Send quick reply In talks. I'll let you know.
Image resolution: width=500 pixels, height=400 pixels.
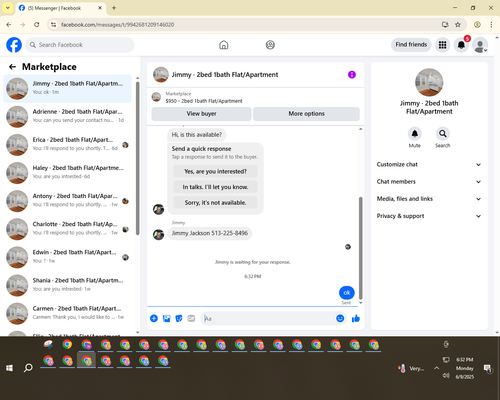215,187
